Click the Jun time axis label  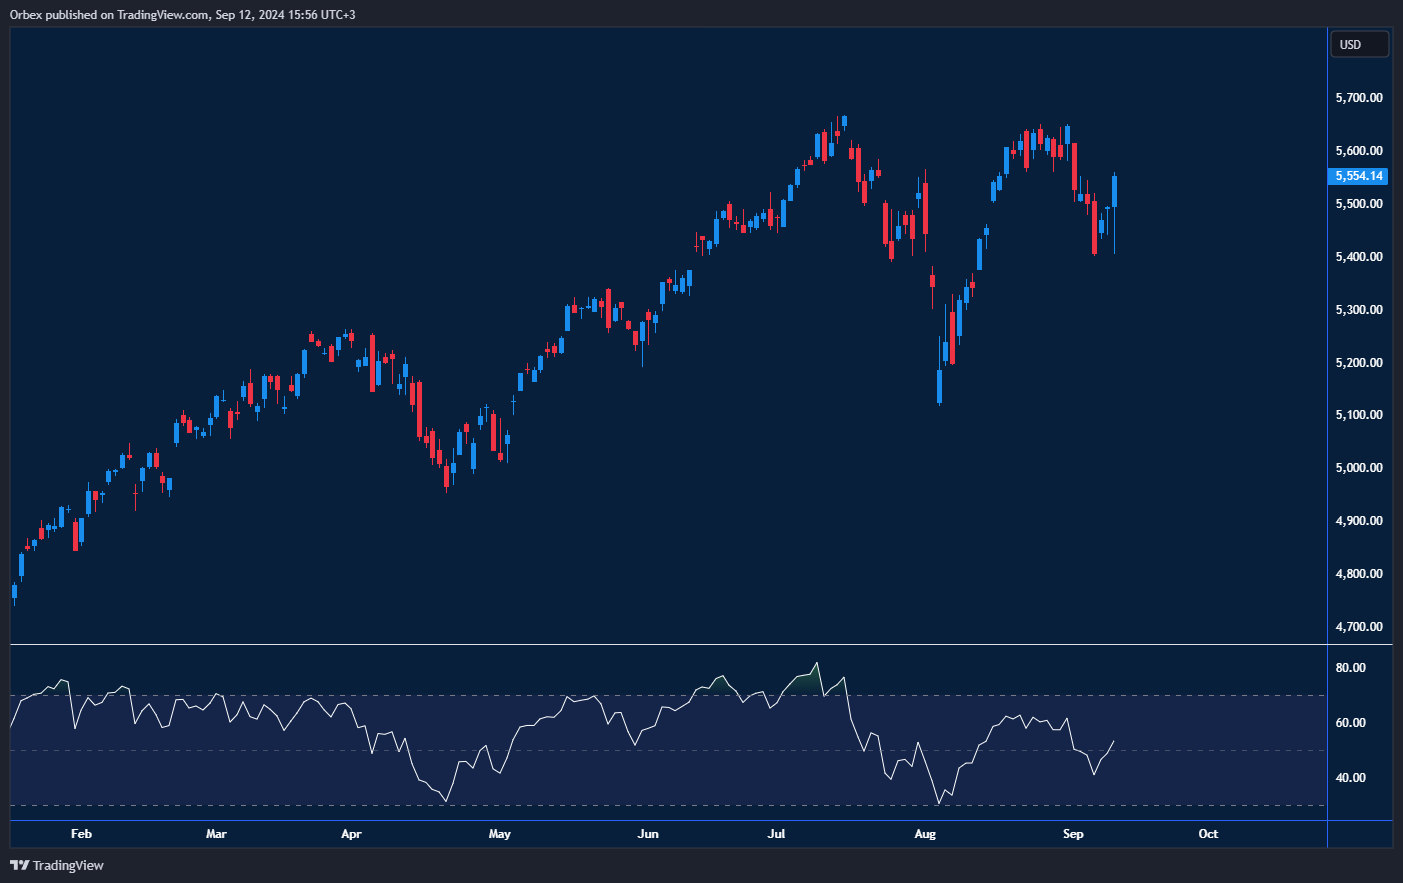coord(648,834)
